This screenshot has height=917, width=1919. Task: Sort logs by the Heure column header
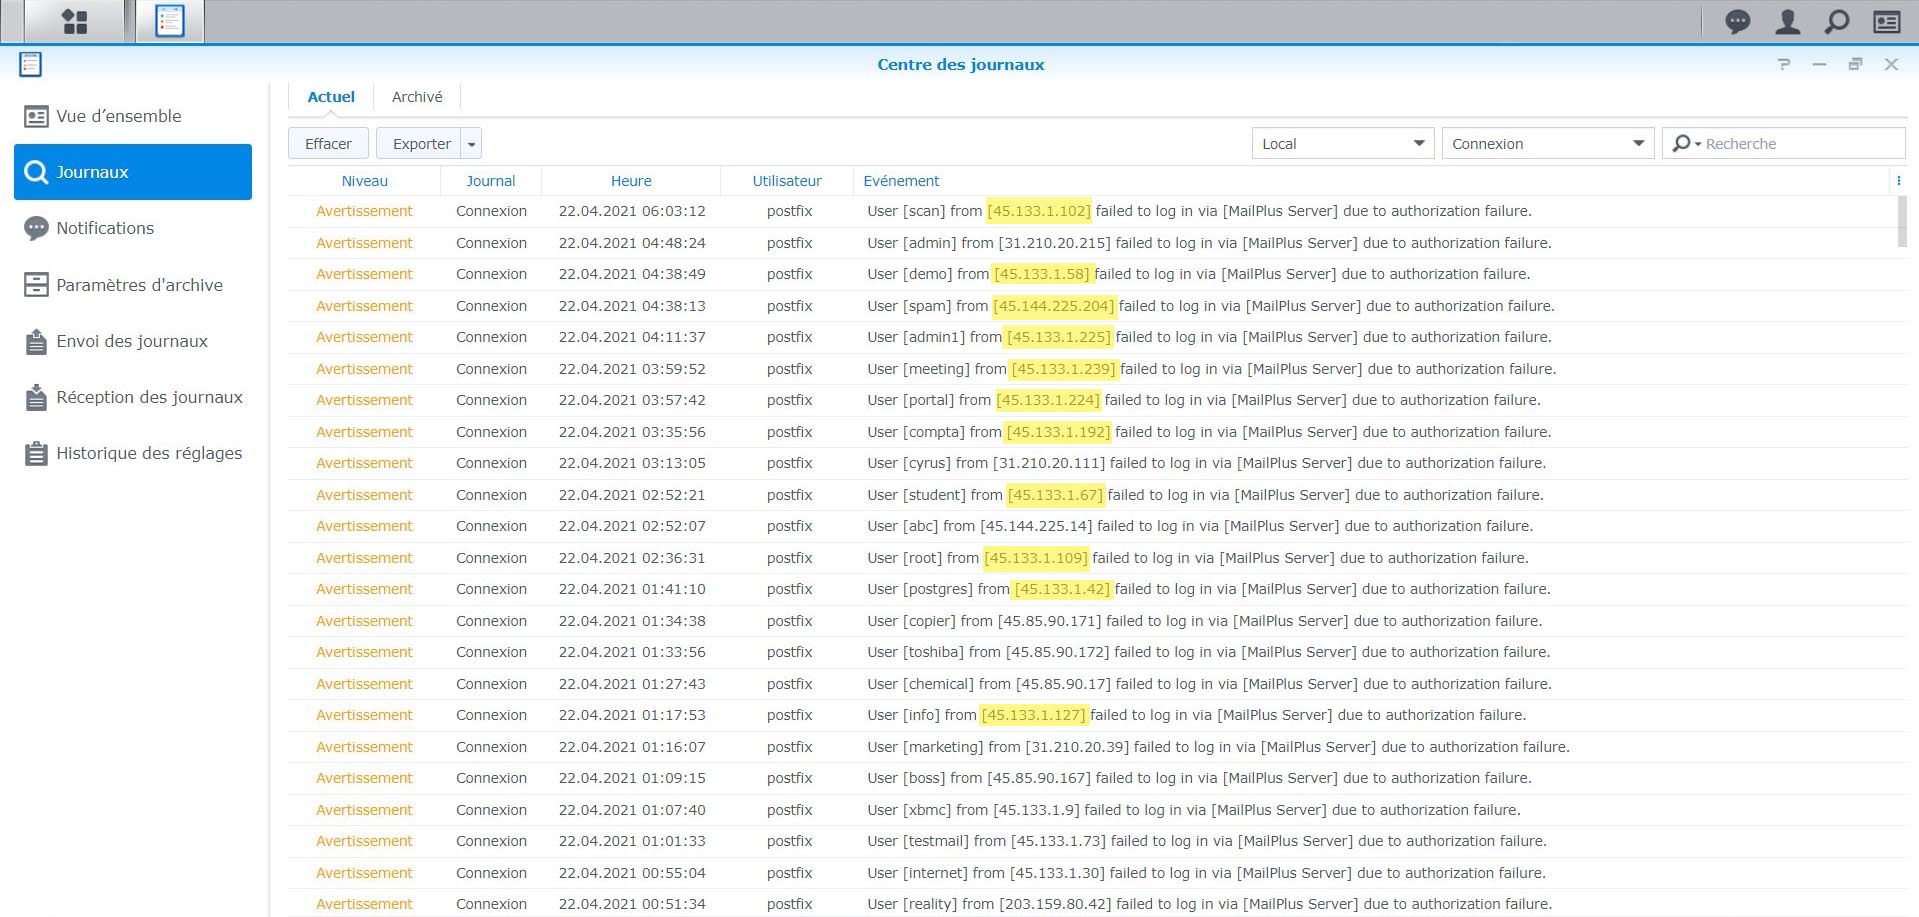click(x=631, y=181)
